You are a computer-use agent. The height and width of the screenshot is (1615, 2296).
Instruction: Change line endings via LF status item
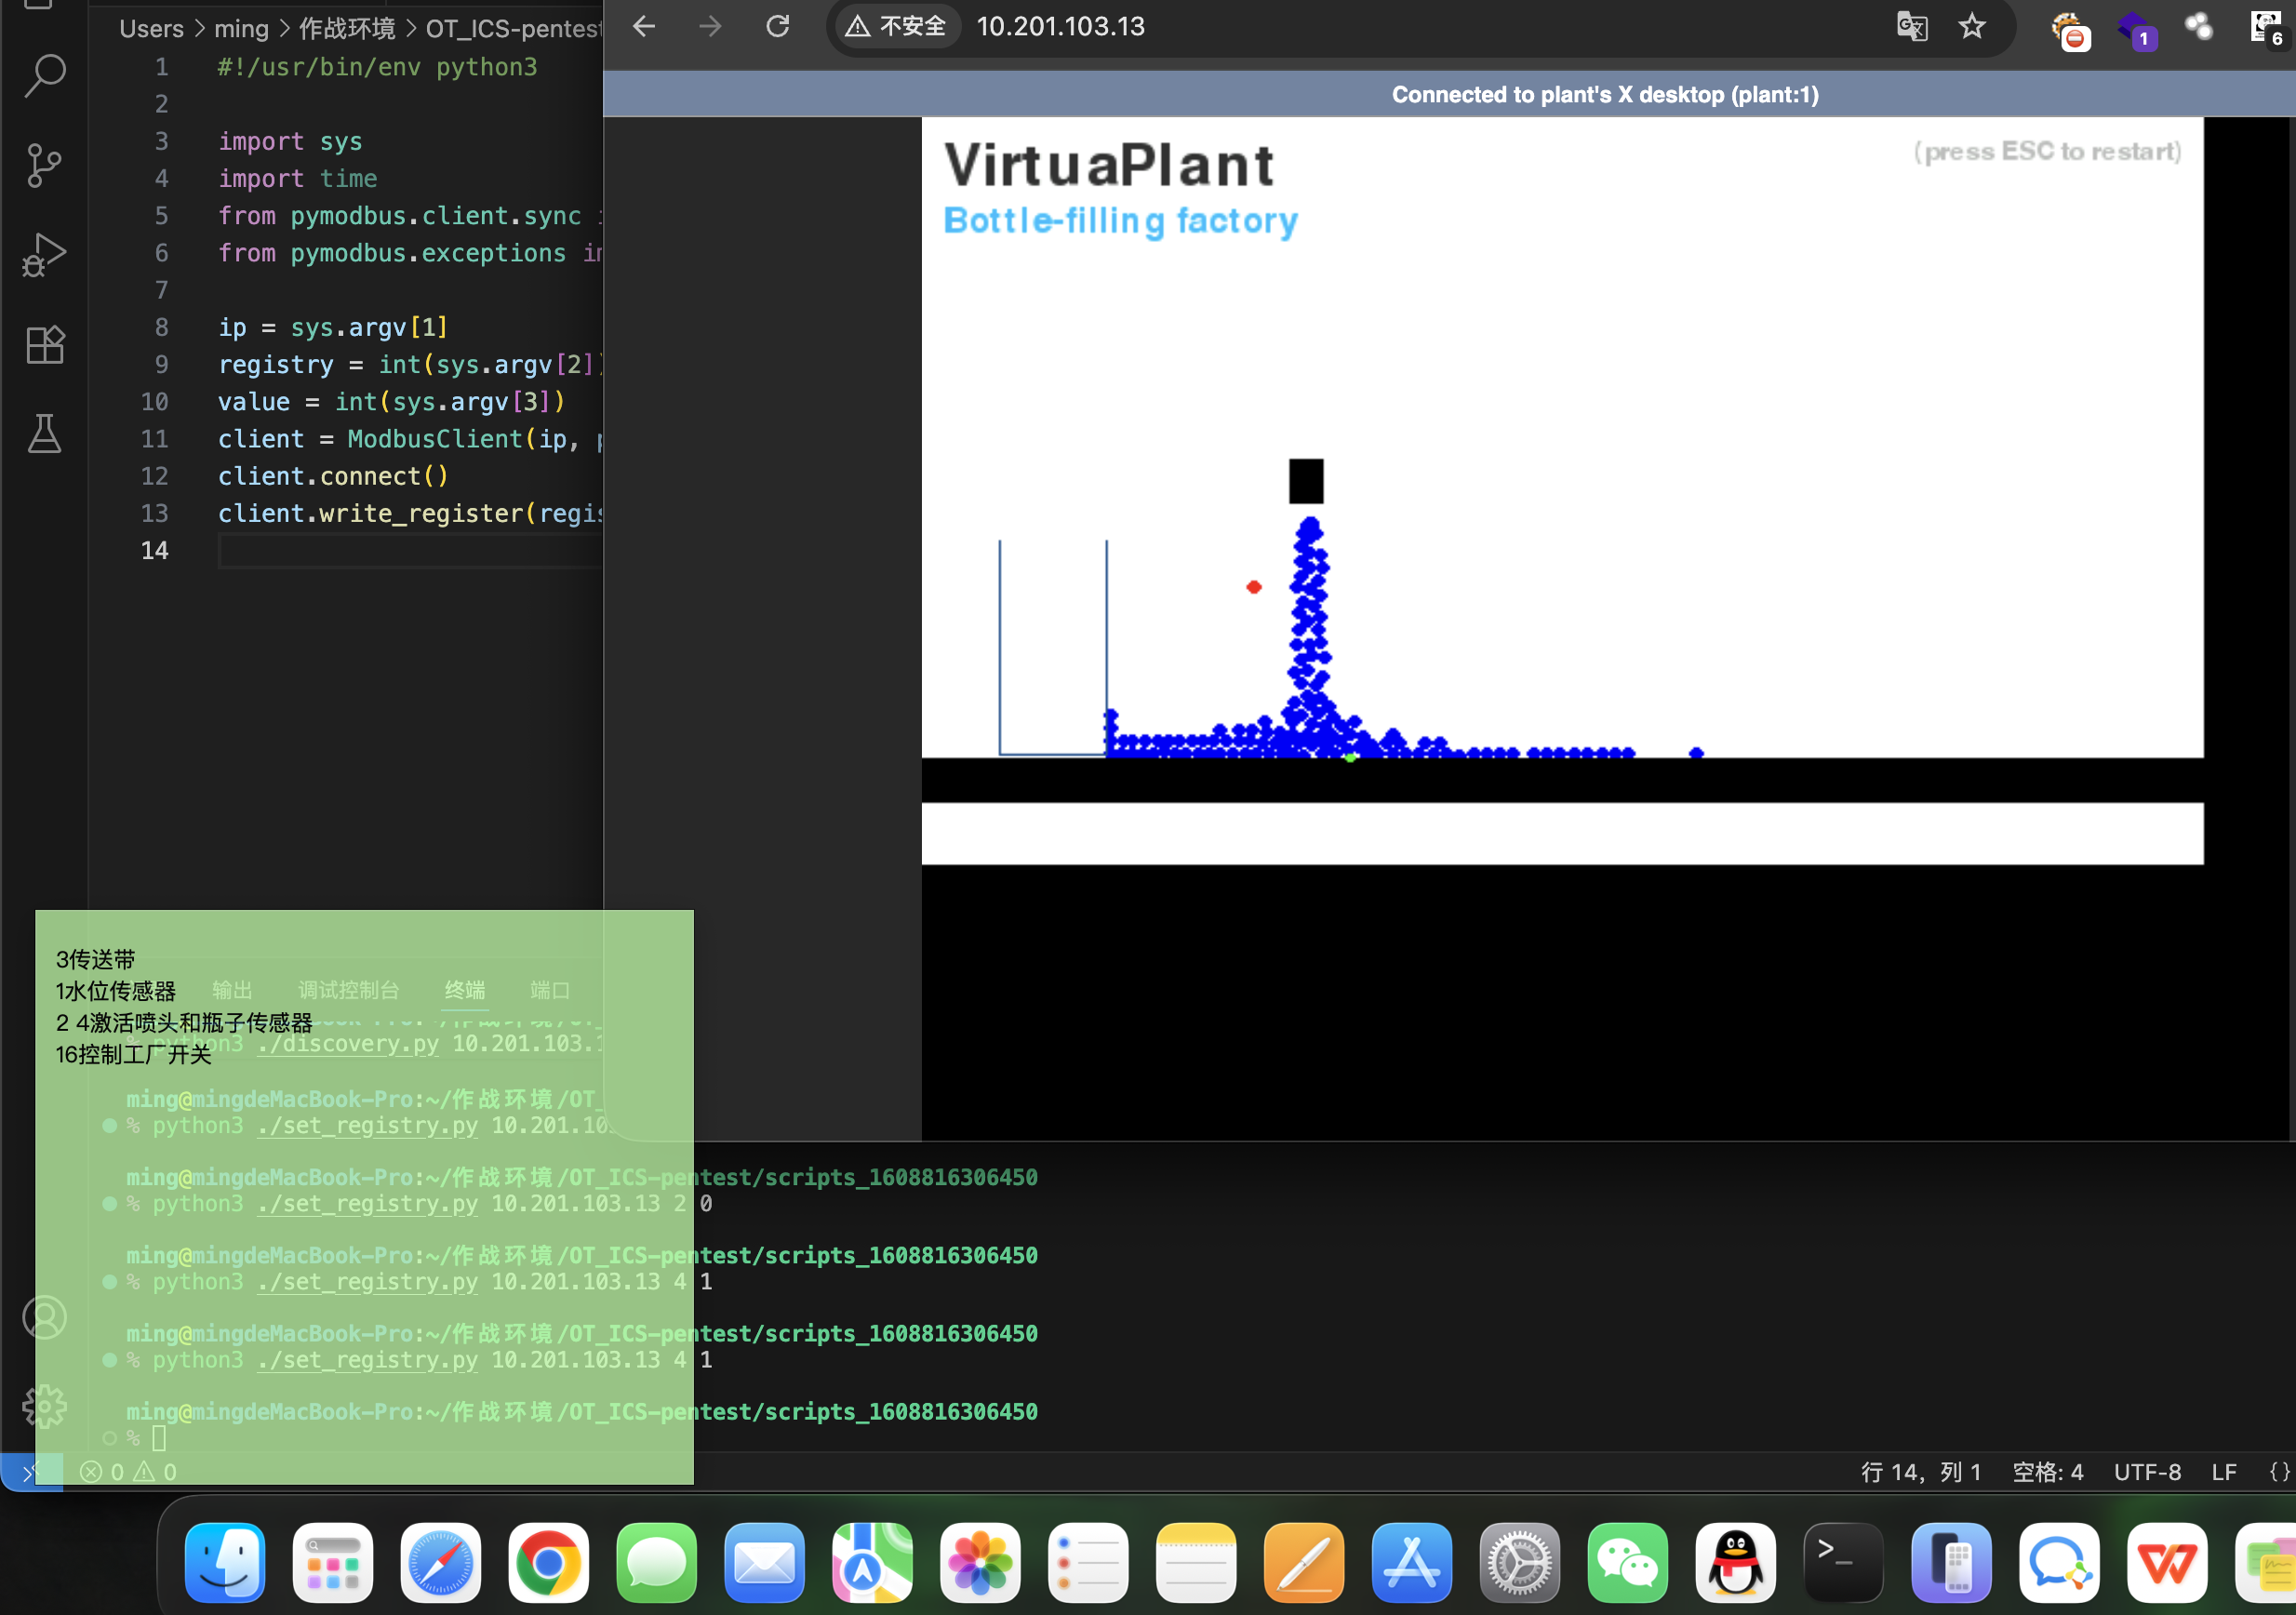[x=2223, y=1471]
